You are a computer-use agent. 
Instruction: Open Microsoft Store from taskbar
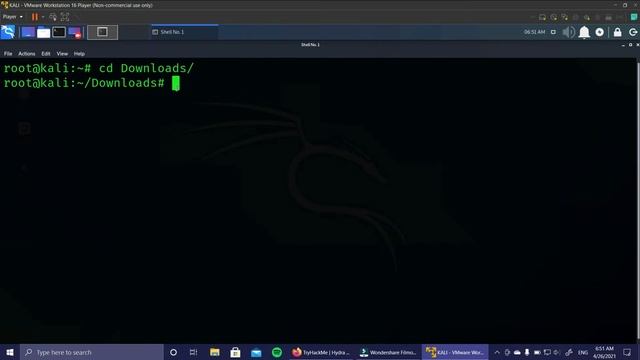pyautogui.click(x=235, y=352)
